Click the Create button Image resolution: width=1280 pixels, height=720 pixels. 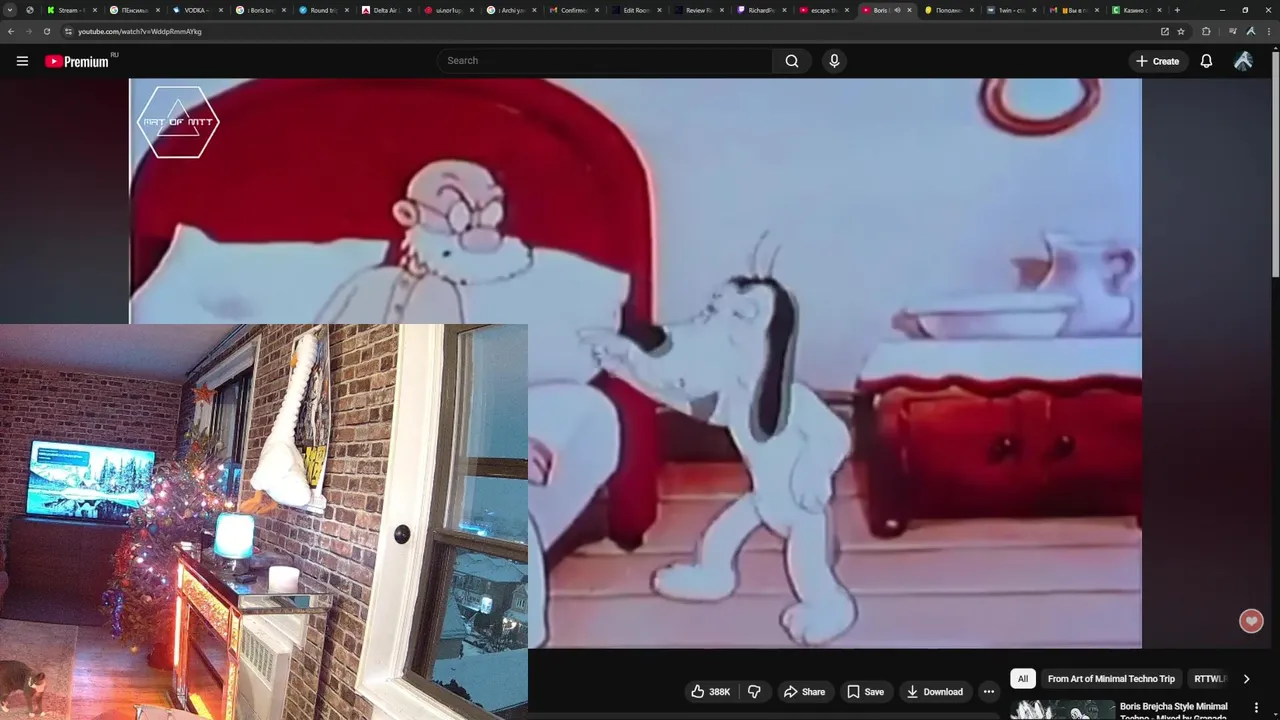click(x=1157, y=61)
